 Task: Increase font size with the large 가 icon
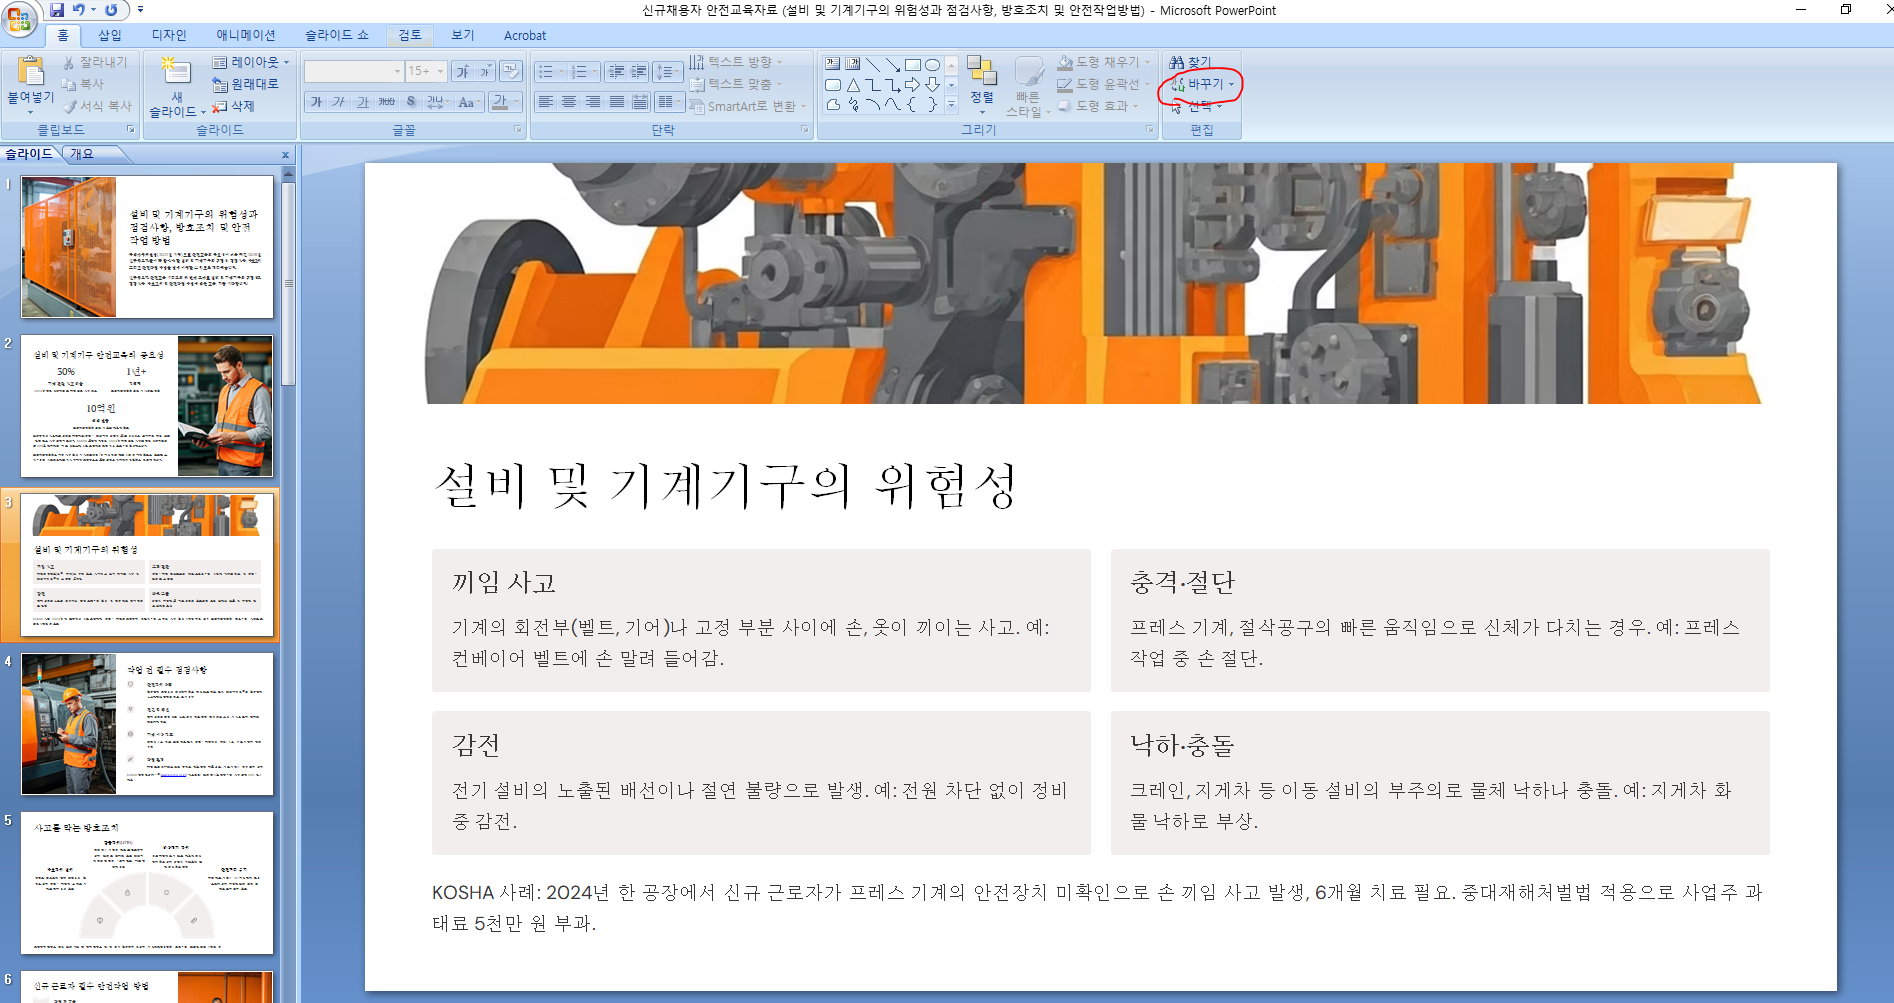pos(463,71)
